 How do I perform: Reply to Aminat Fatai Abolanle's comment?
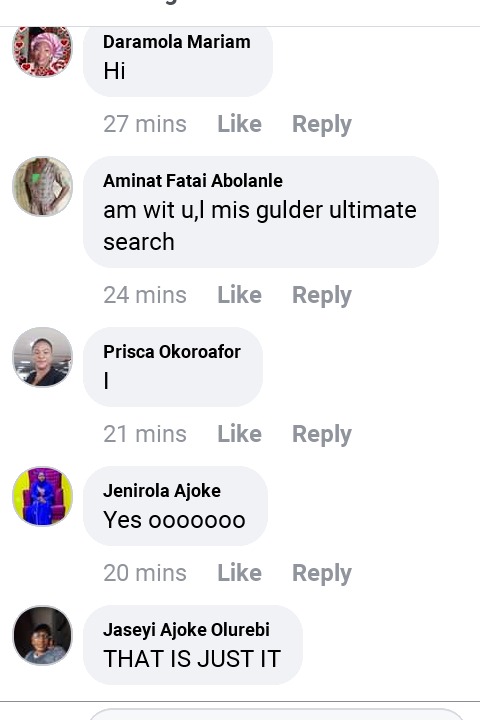(x=322, y=295)
